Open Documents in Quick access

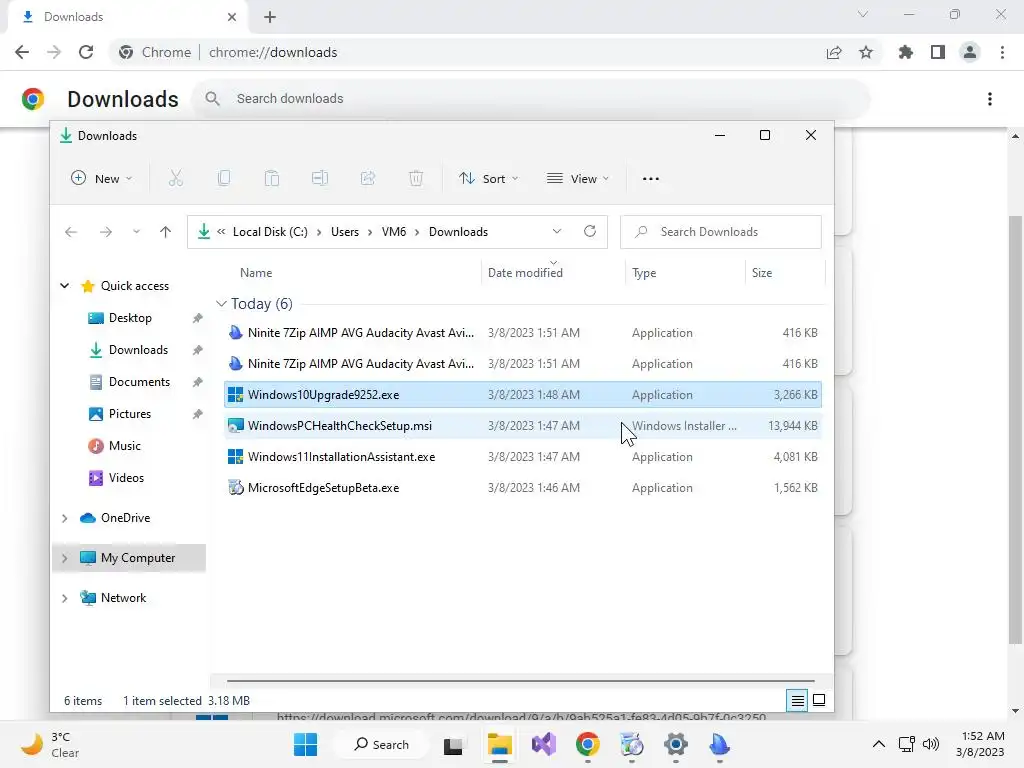pos(139,382)
